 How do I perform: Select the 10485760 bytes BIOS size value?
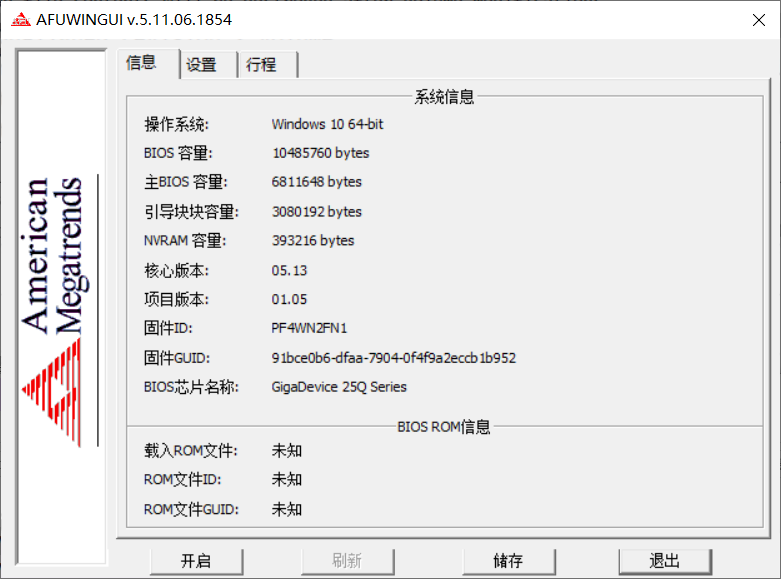[321, 153]
